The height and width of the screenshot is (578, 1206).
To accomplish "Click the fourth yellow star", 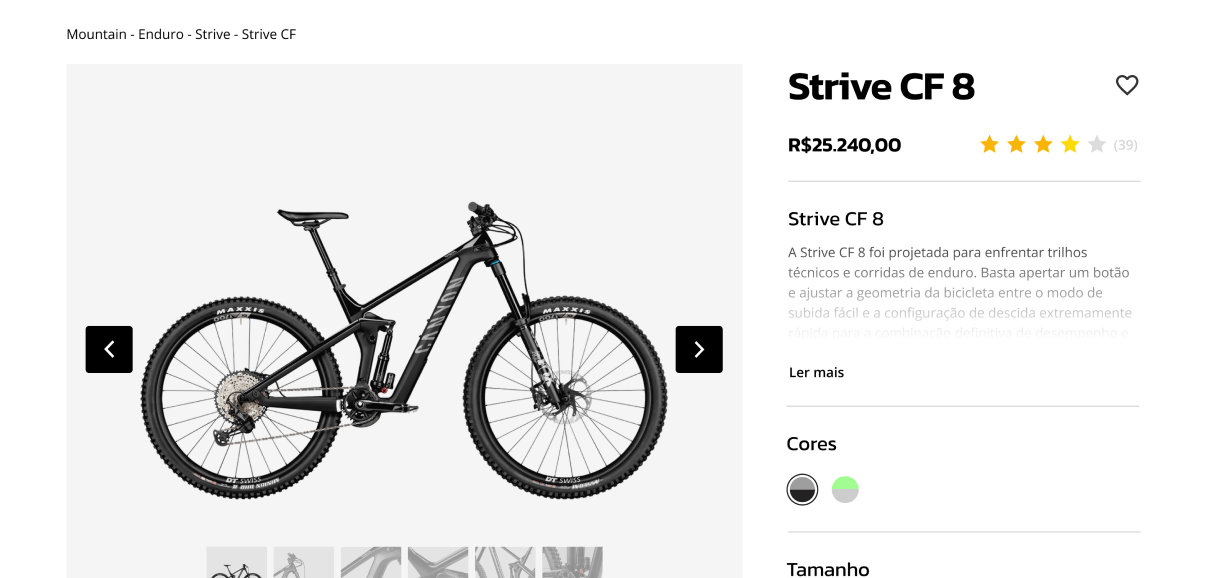I will tap(1070, 145).
